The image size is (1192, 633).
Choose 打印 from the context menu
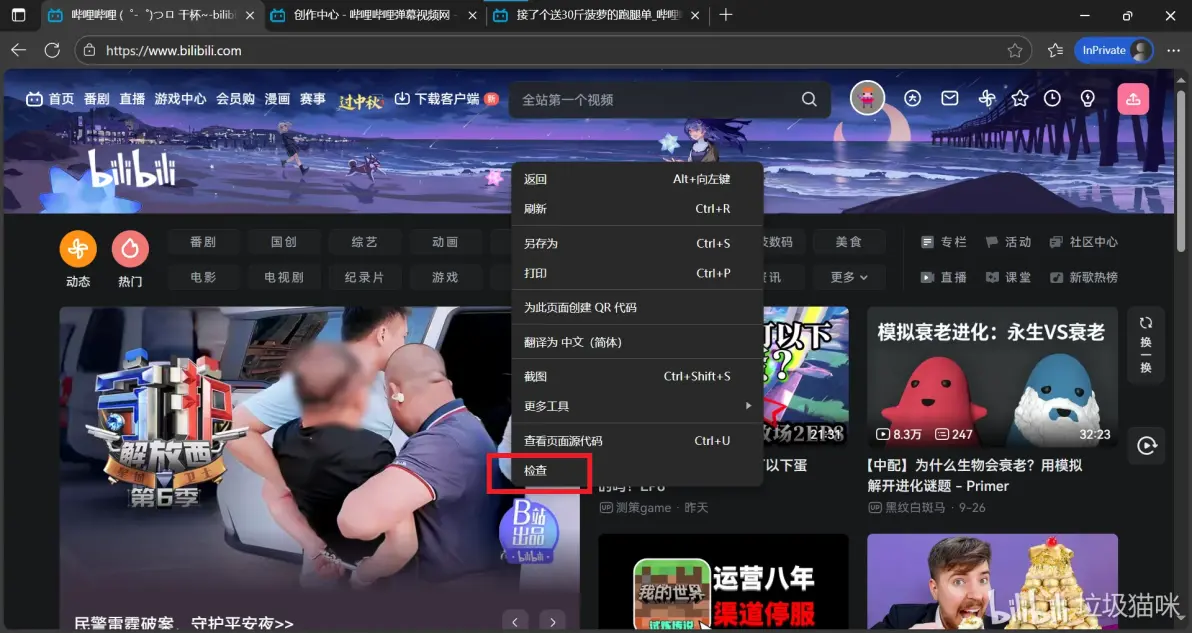point(637,273)
